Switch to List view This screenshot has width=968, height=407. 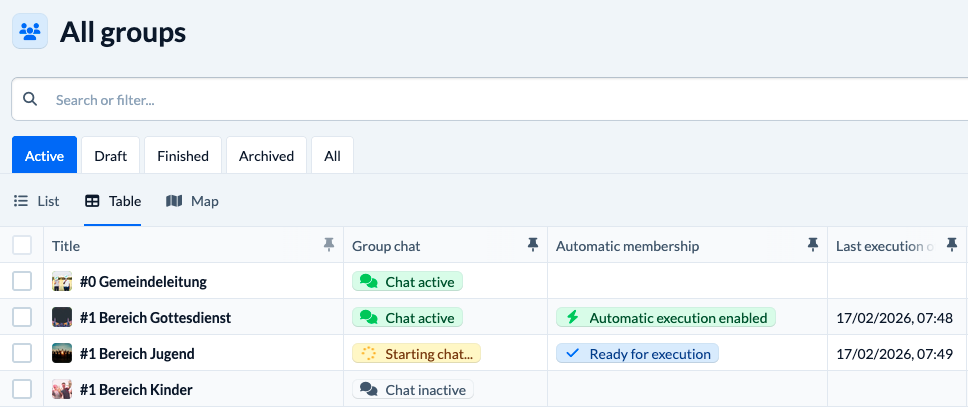36,201
